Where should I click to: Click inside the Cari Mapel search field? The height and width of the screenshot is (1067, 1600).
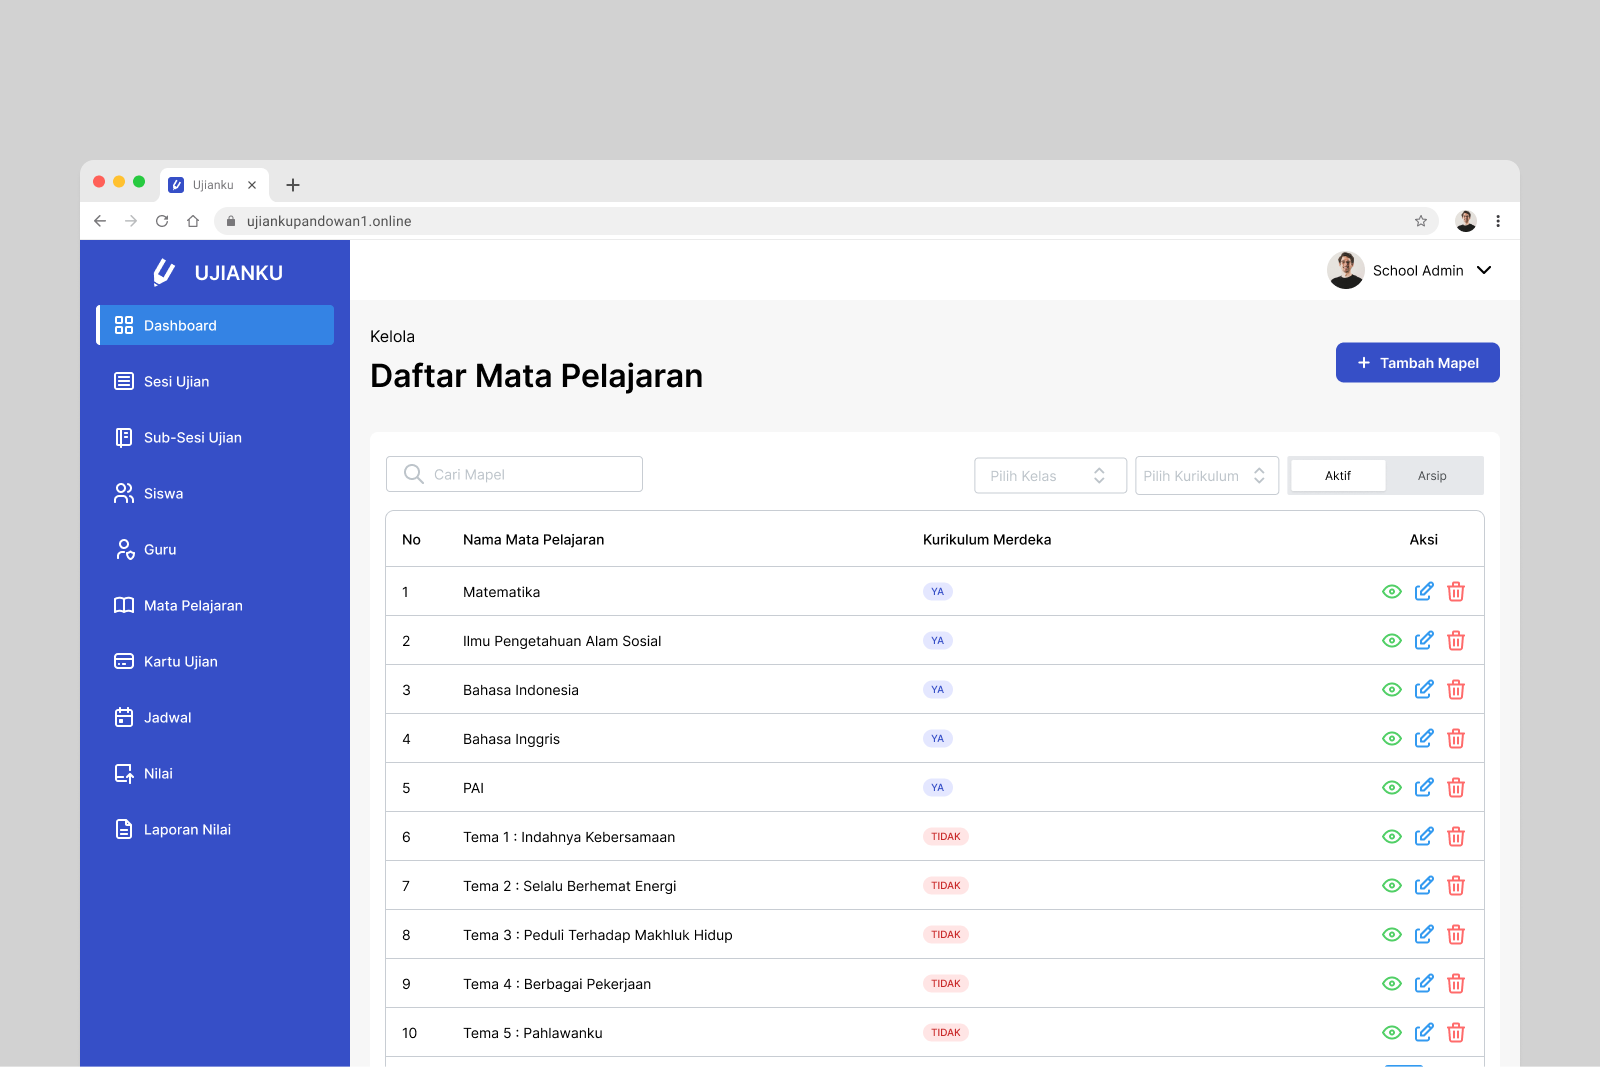click(x=514, y=474)
